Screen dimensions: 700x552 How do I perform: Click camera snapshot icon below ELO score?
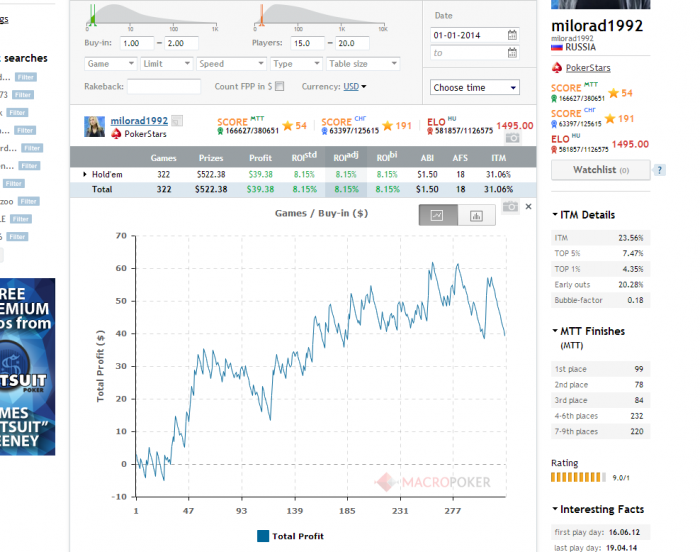click(512, 138)
